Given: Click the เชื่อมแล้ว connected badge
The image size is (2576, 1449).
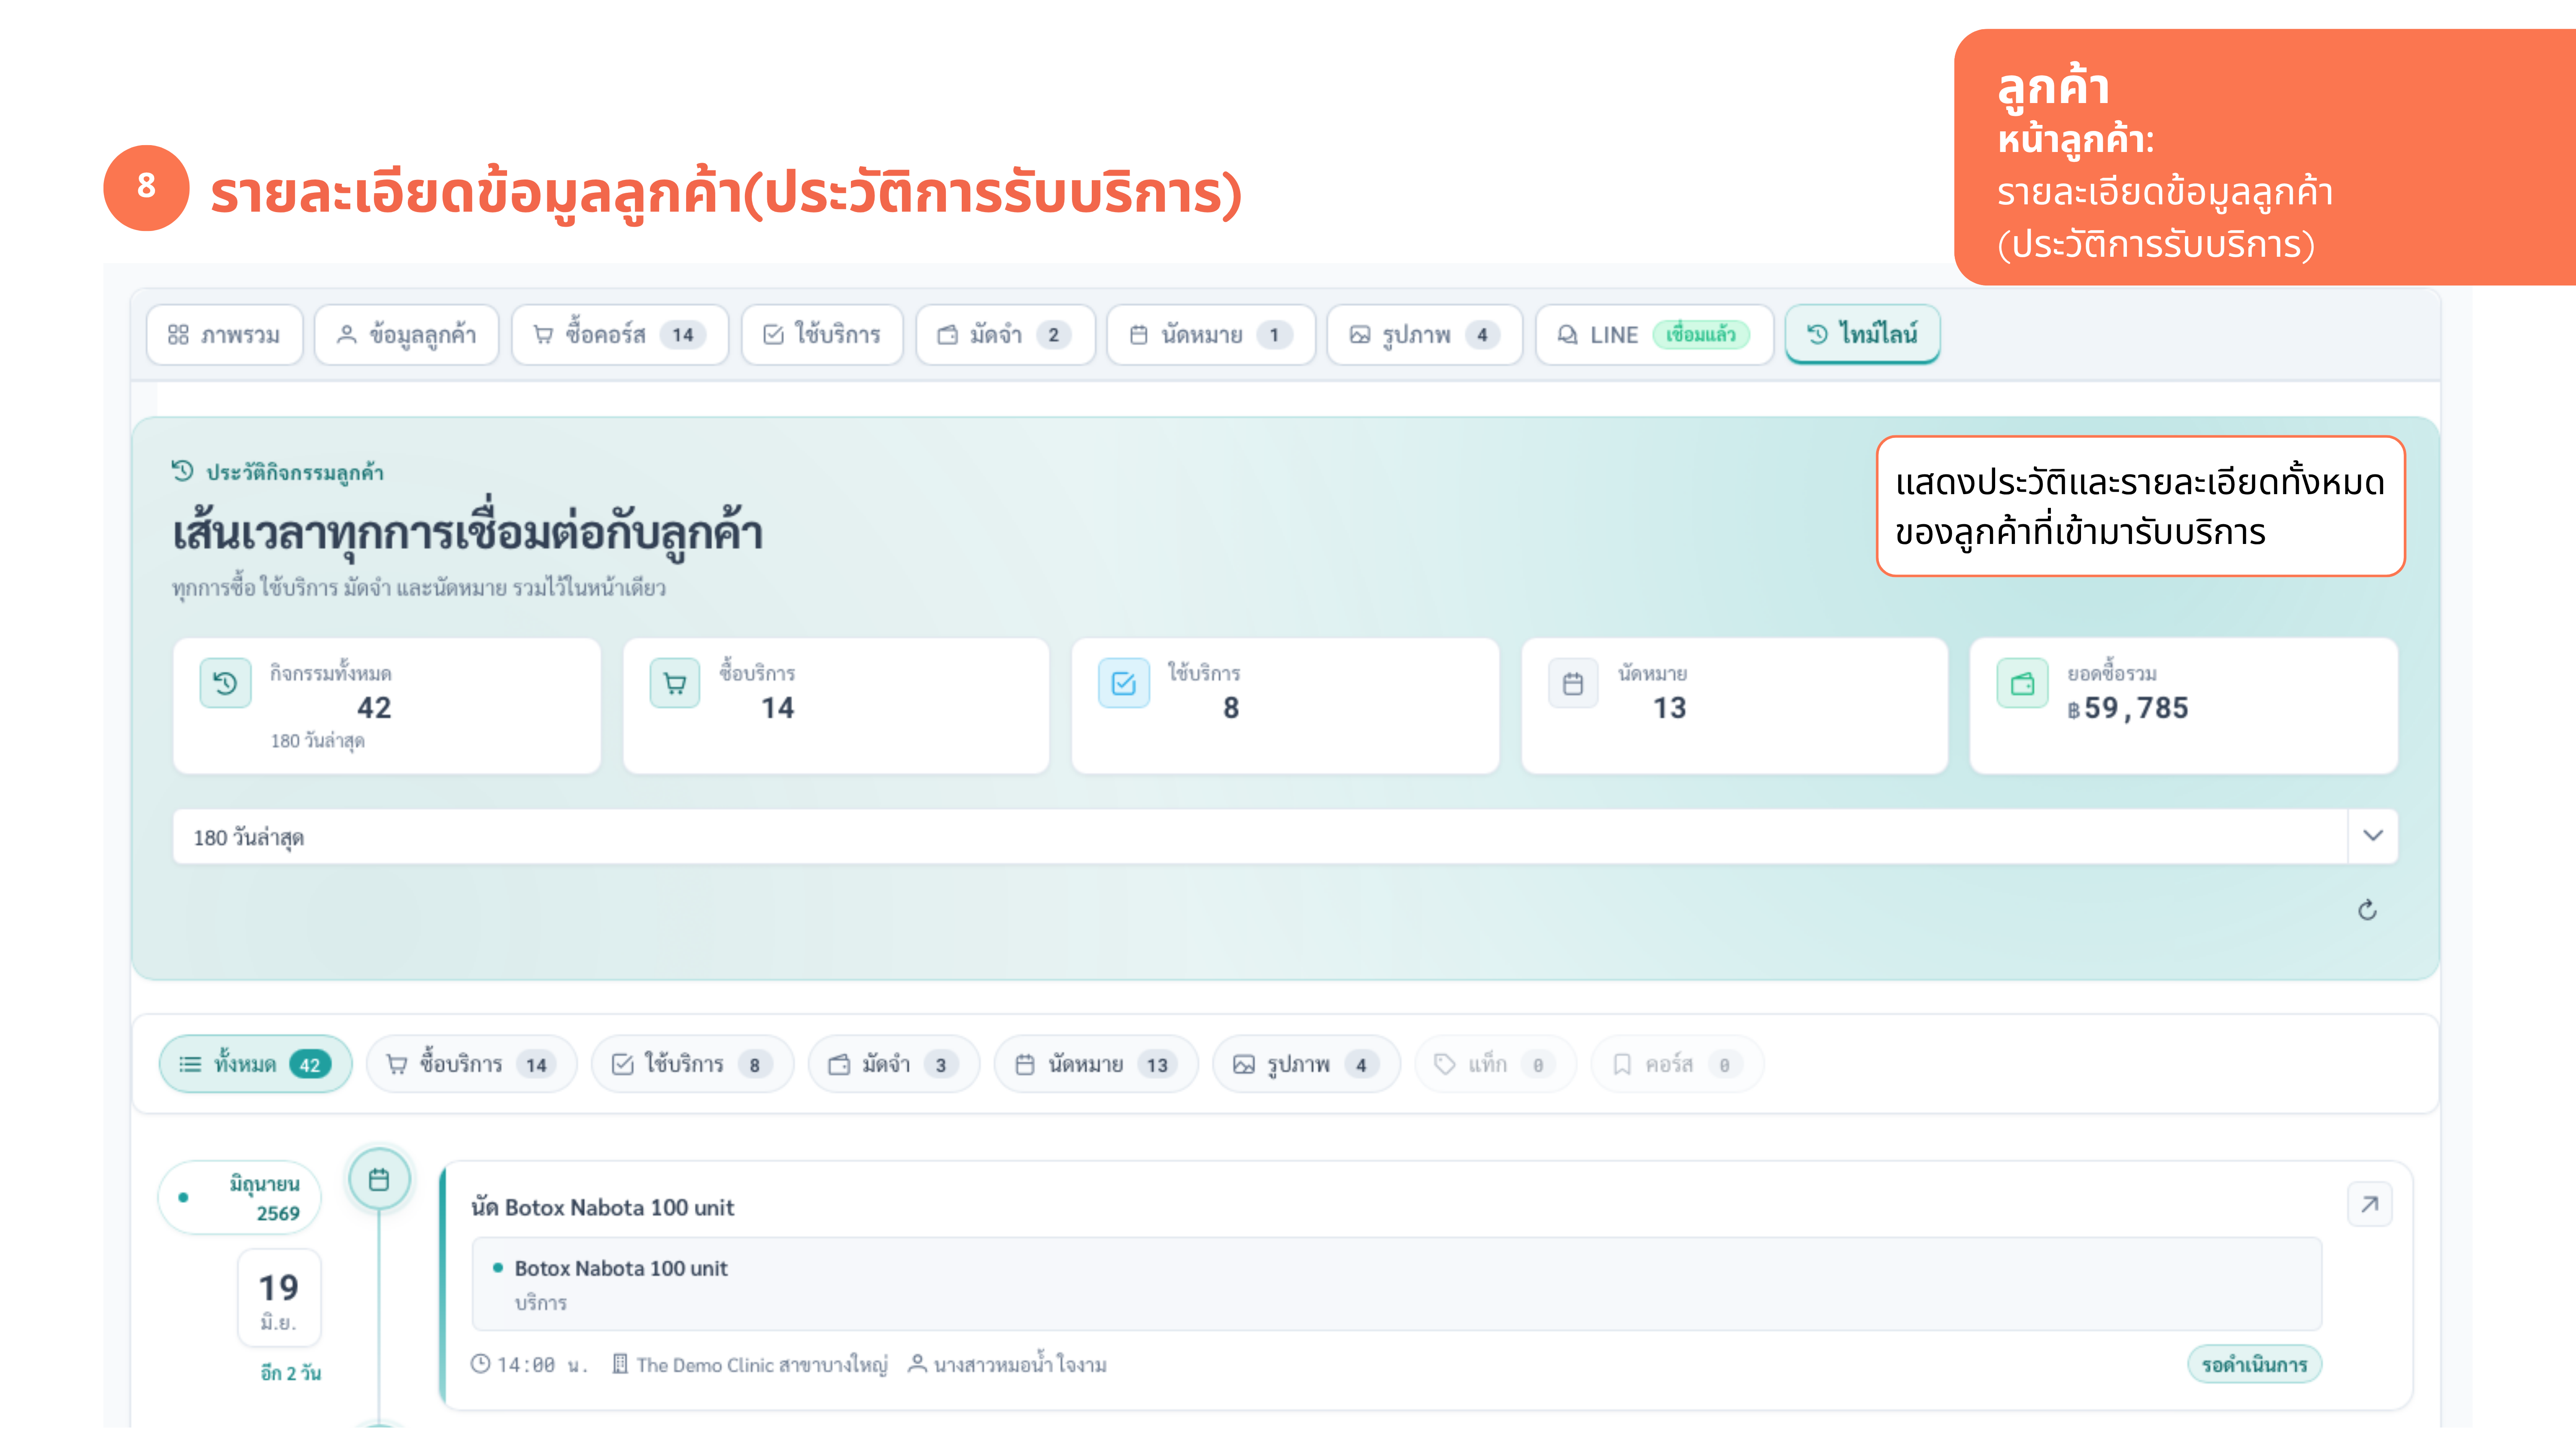Looking at the screenshot, I should 1701,334.
